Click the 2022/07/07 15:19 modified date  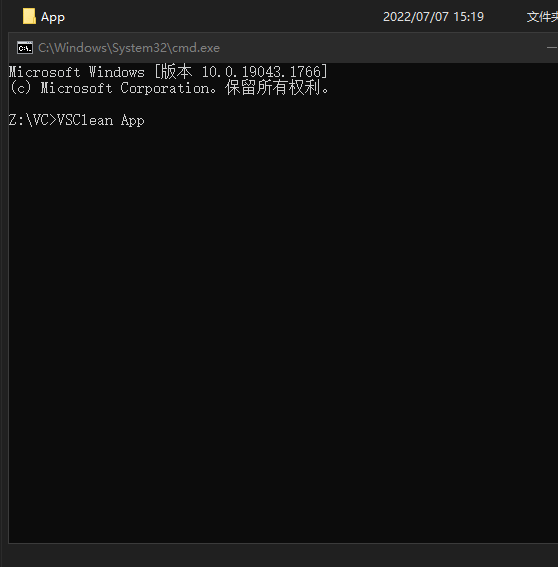click(433, 17)
